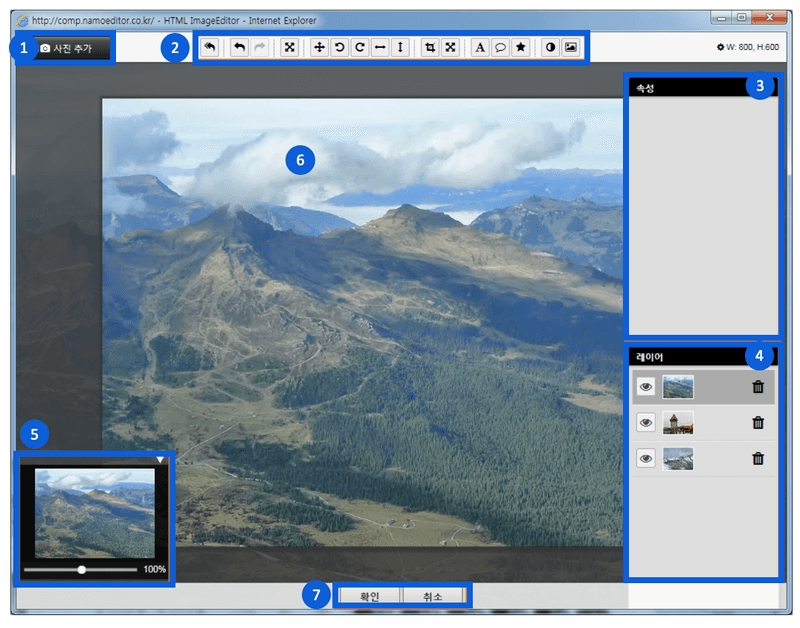Hide the top mountain layer
Screen dimensions: 800x628
click(646, 387)
